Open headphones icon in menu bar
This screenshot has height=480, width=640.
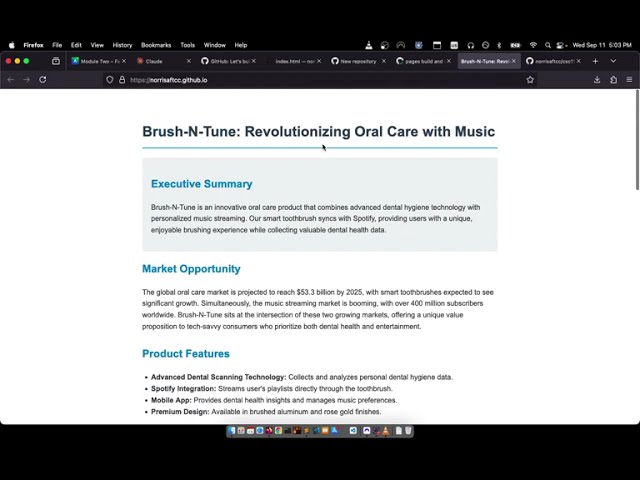click(x=471, y=45)
